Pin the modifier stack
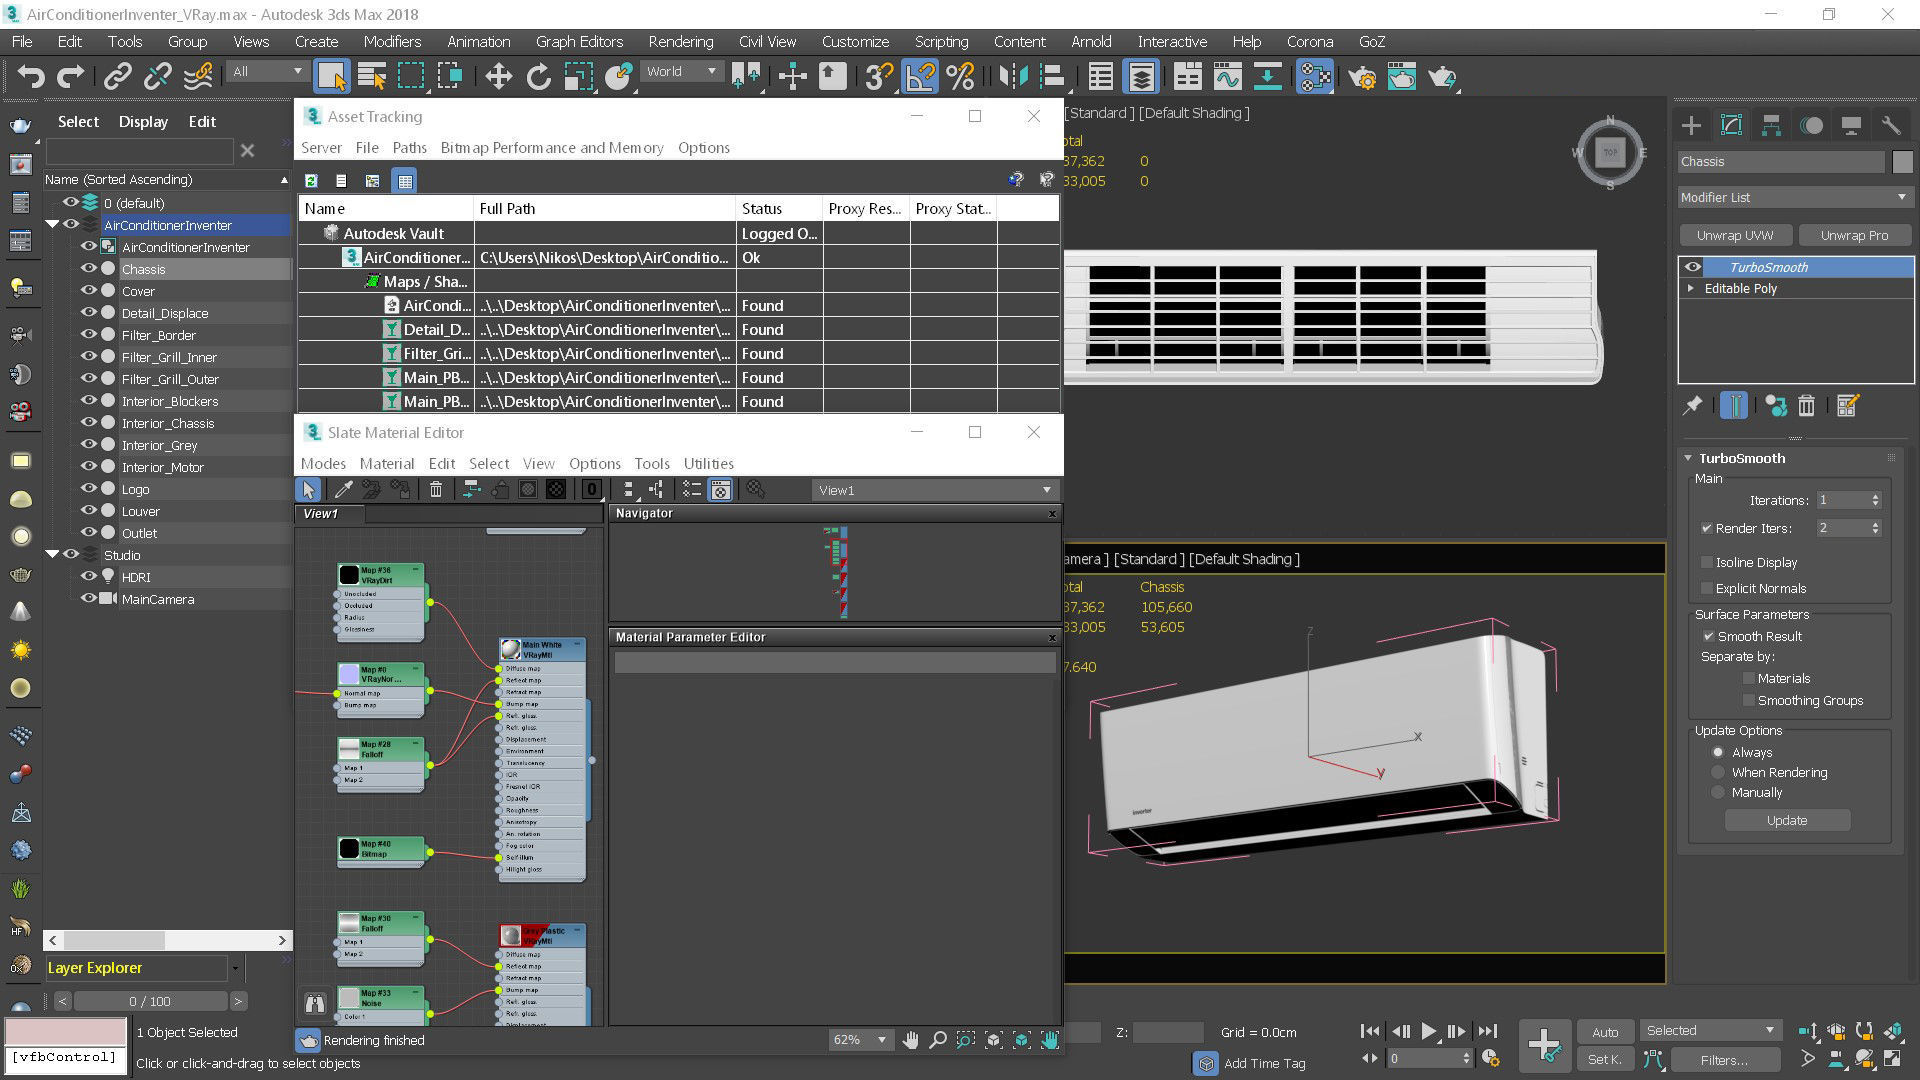 click(x=1692, y=405)
